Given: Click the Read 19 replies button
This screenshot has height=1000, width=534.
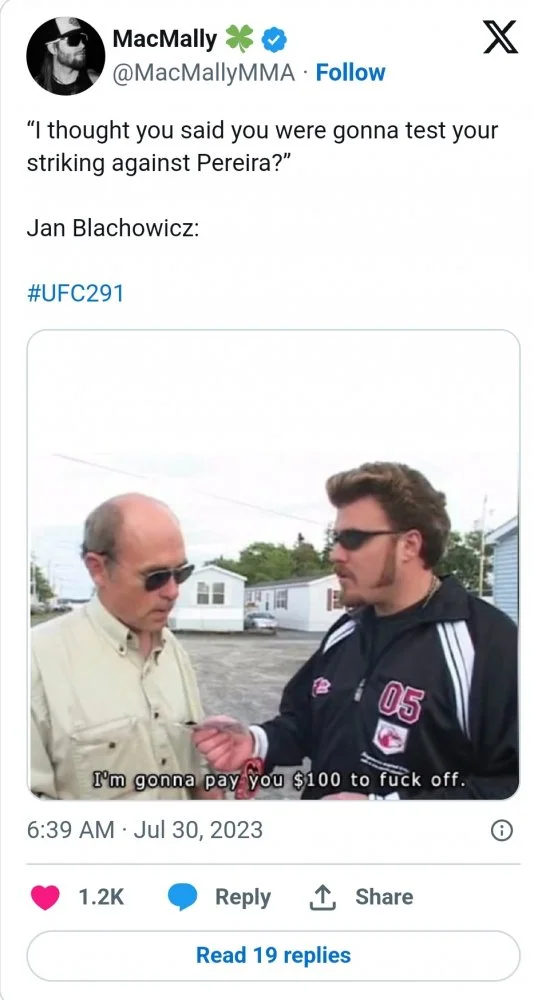Looking at the screenshot, I should [273, 955].
